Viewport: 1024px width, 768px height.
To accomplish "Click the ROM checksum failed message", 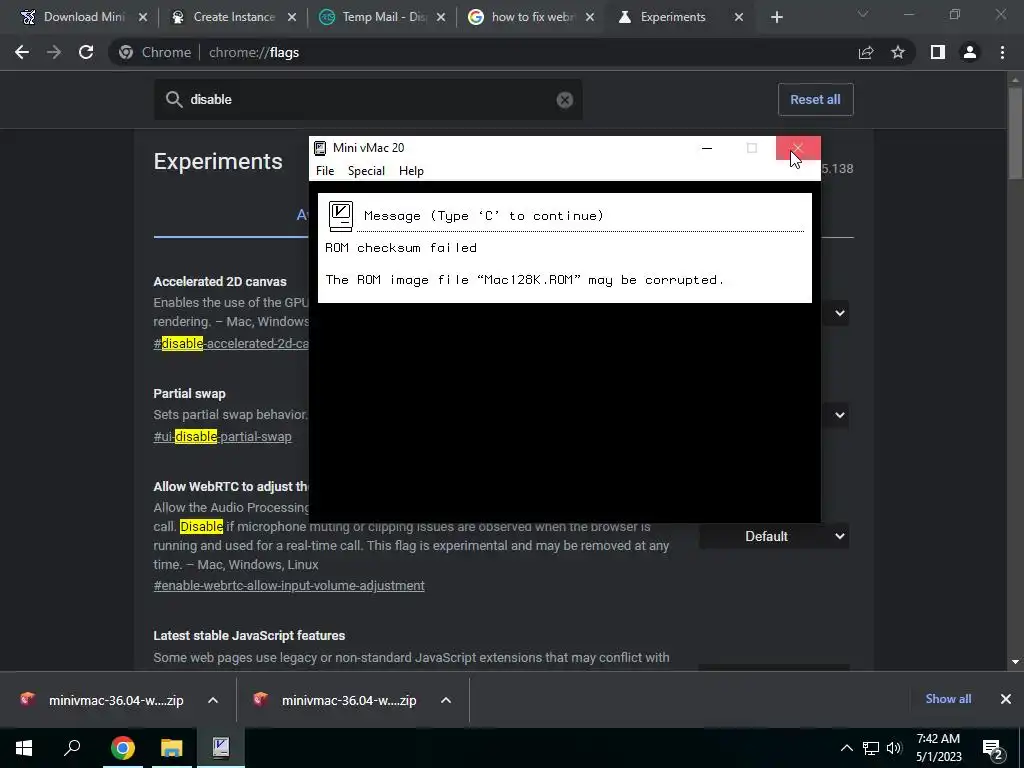I will tap(401, 248).
